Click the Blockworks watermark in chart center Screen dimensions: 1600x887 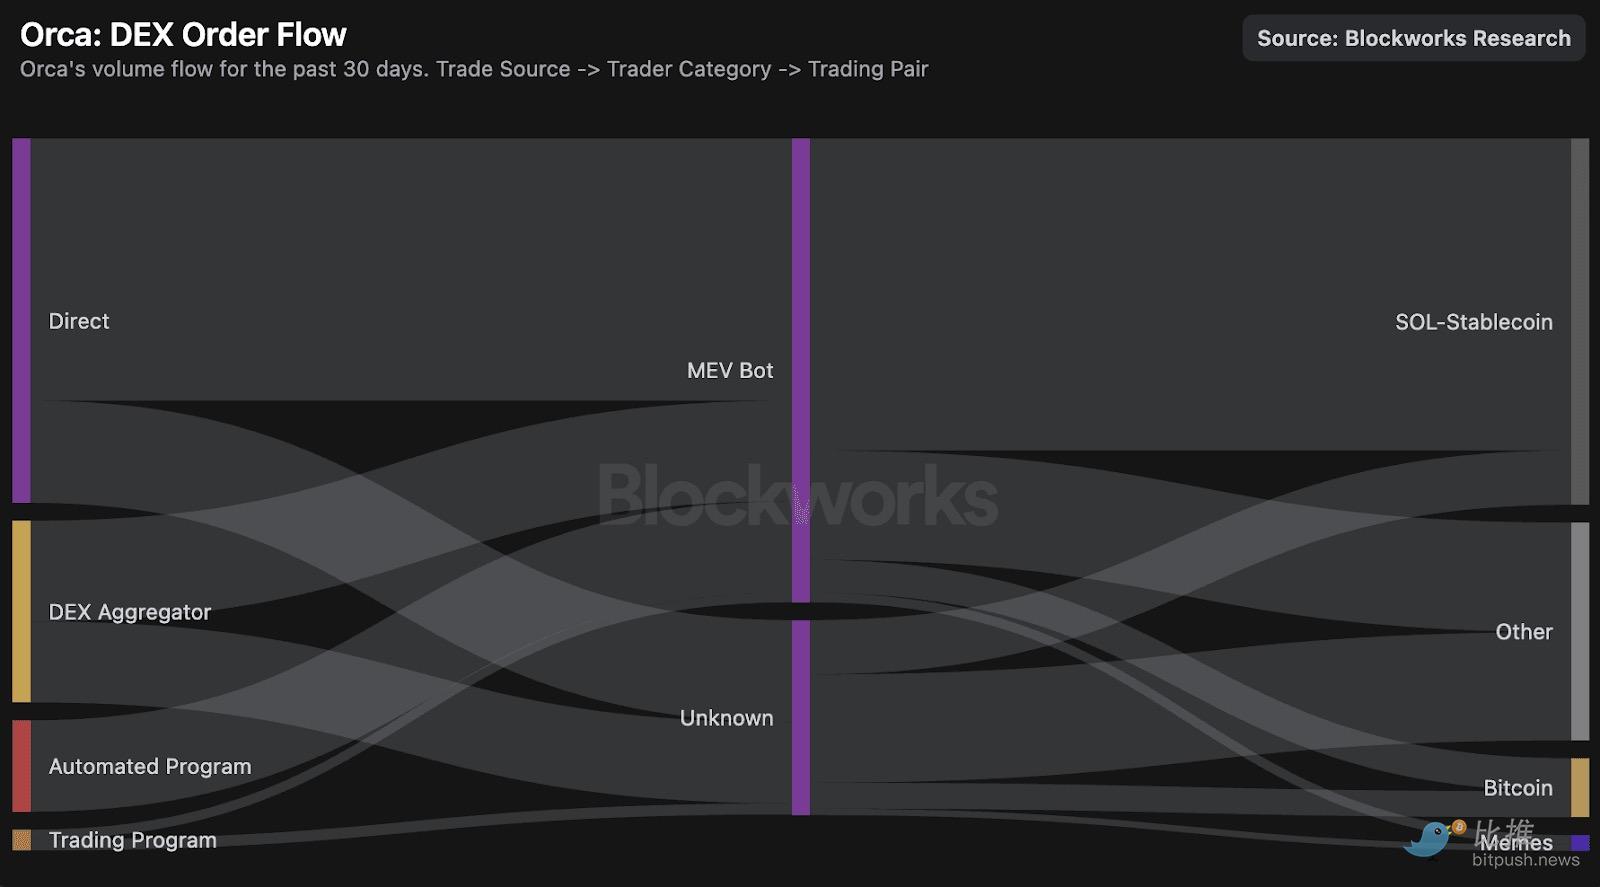click(797, 495)
